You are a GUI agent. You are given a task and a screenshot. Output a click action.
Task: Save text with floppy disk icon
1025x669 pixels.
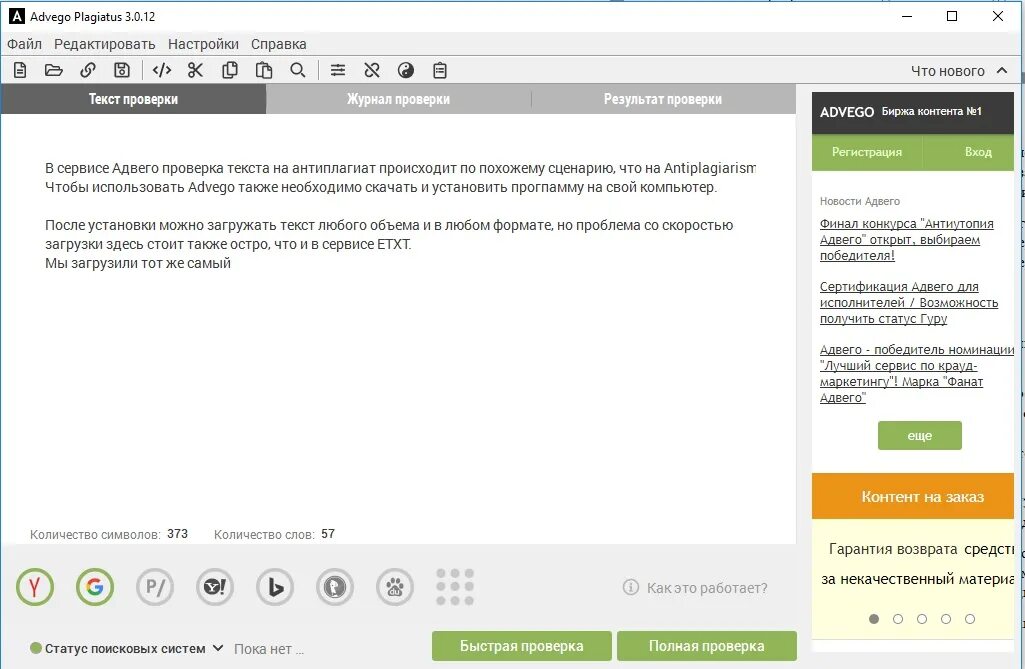[x=122, y=70]
